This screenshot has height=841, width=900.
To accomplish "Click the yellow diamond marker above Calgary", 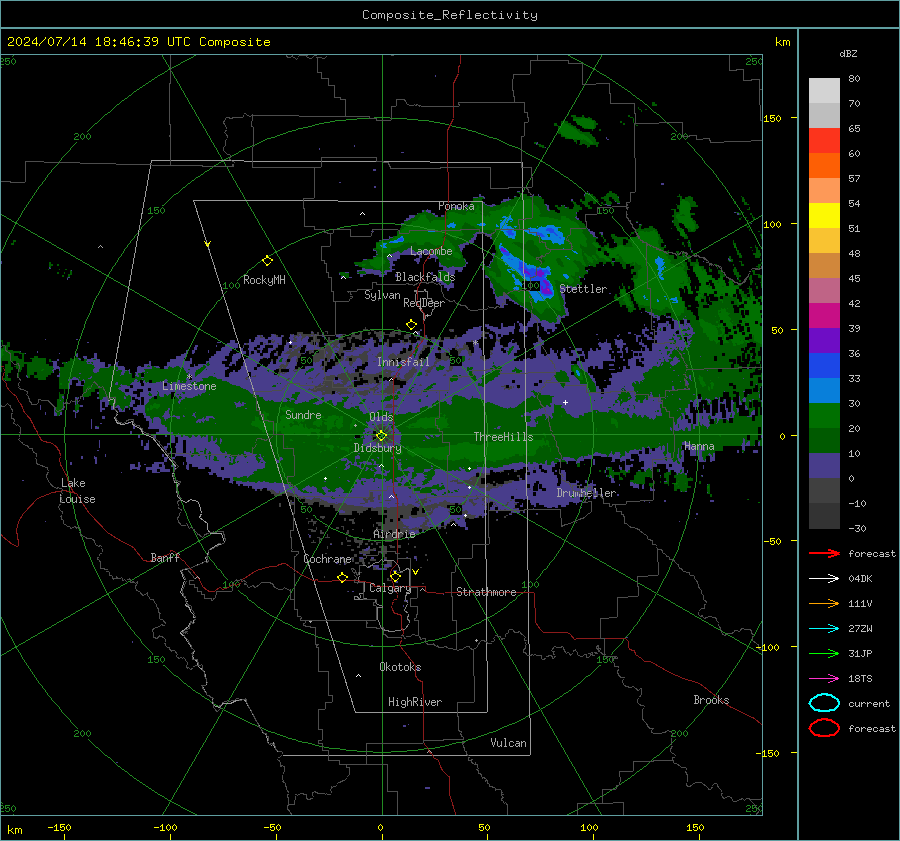I will tap(395, 576).
